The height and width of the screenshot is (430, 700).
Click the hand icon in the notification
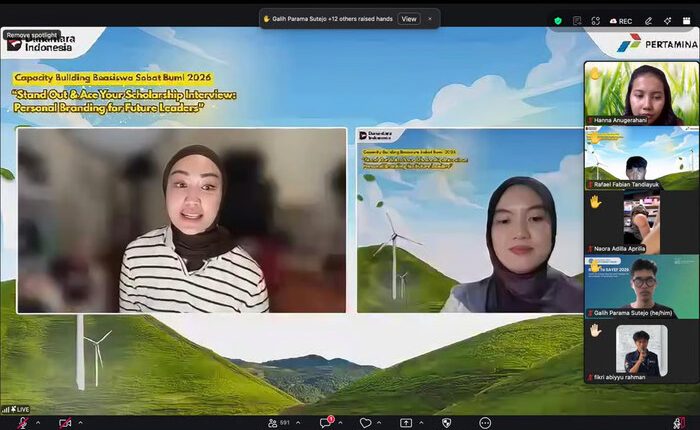(x=267, y=19)
